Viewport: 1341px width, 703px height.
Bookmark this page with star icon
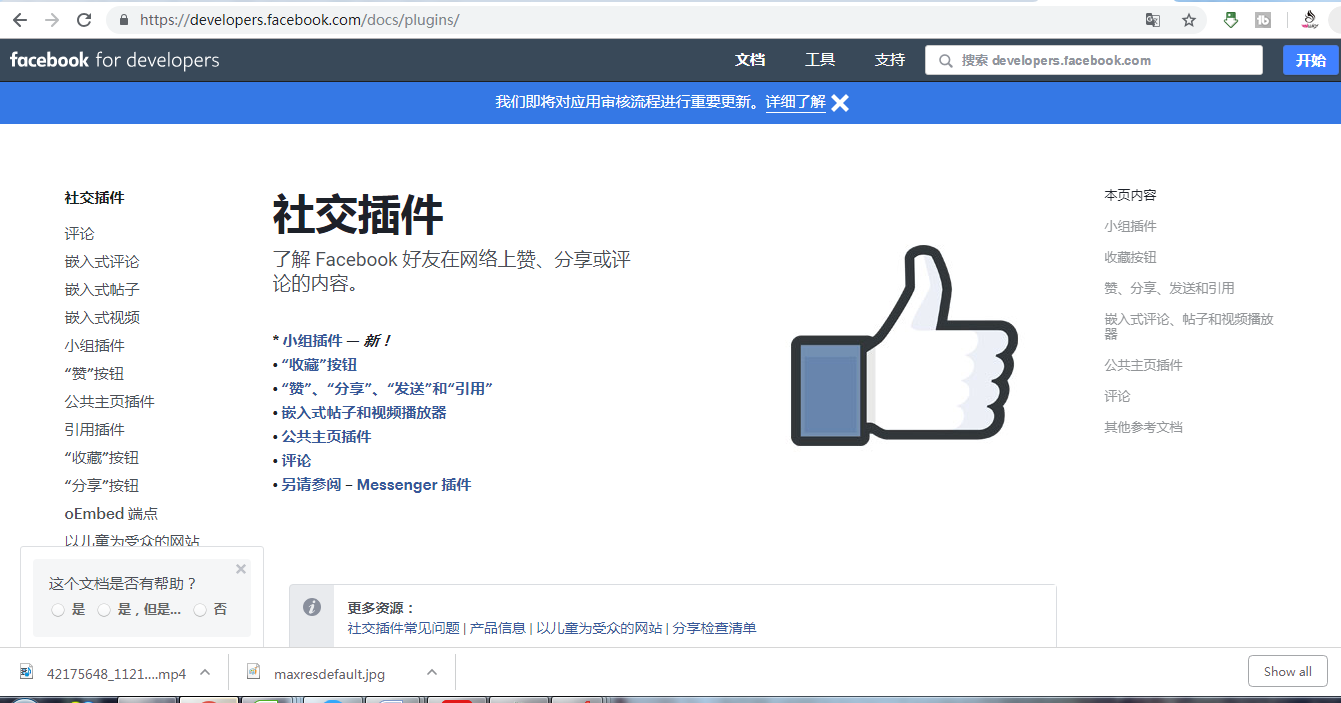[1189, 20]
